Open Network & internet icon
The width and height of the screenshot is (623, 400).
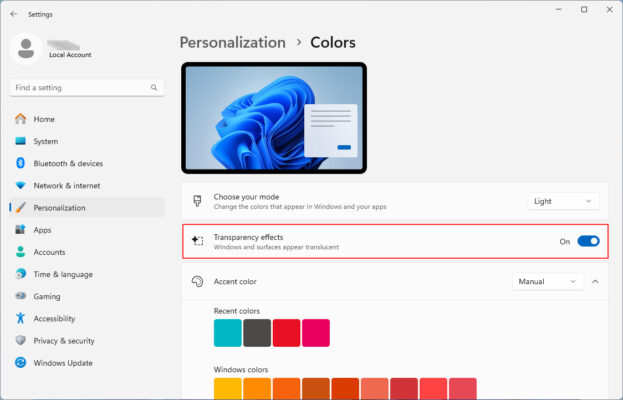point(20,185)
